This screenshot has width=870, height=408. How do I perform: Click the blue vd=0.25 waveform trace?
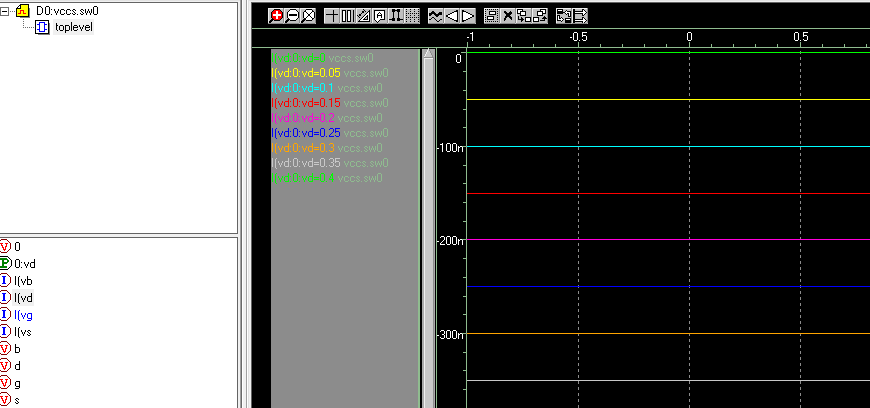[668, 286]
